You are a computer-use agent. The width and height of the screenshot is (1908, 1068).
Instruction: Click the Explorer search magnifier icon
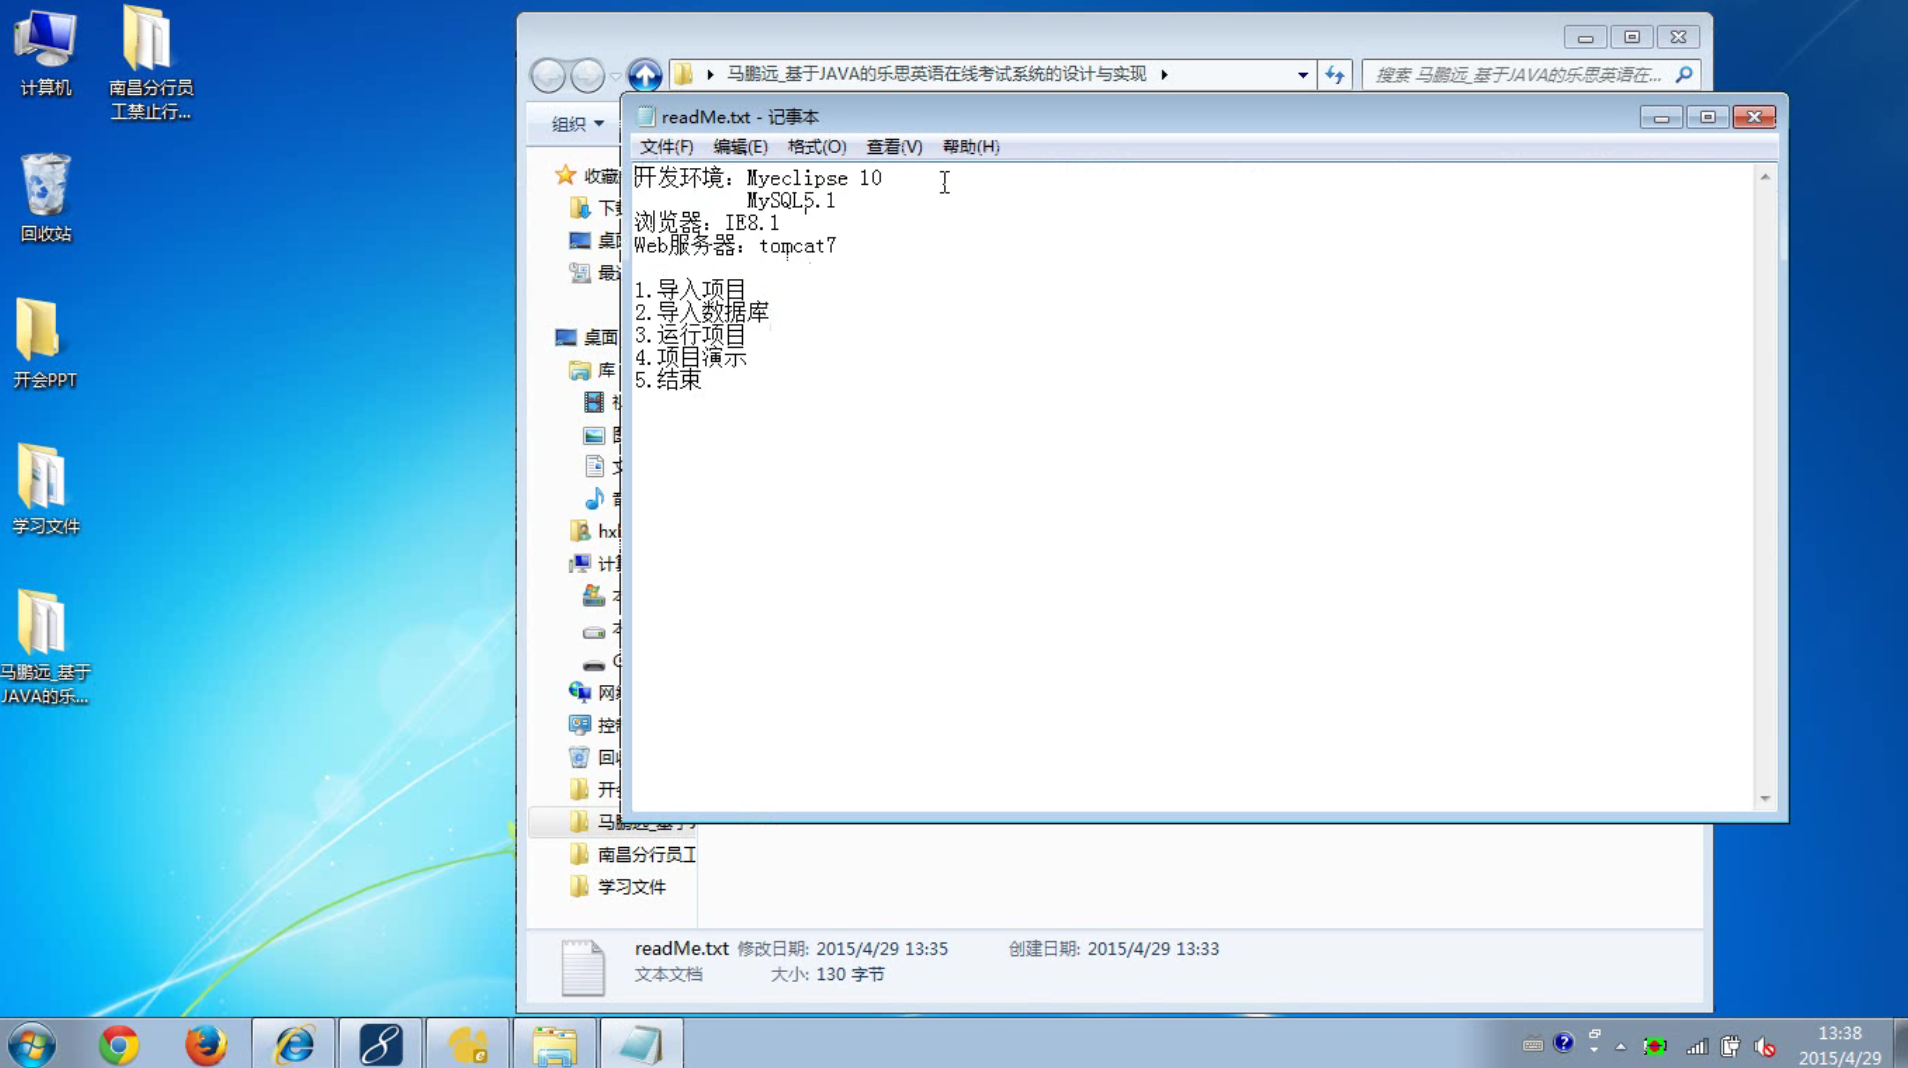(1684, 74)
